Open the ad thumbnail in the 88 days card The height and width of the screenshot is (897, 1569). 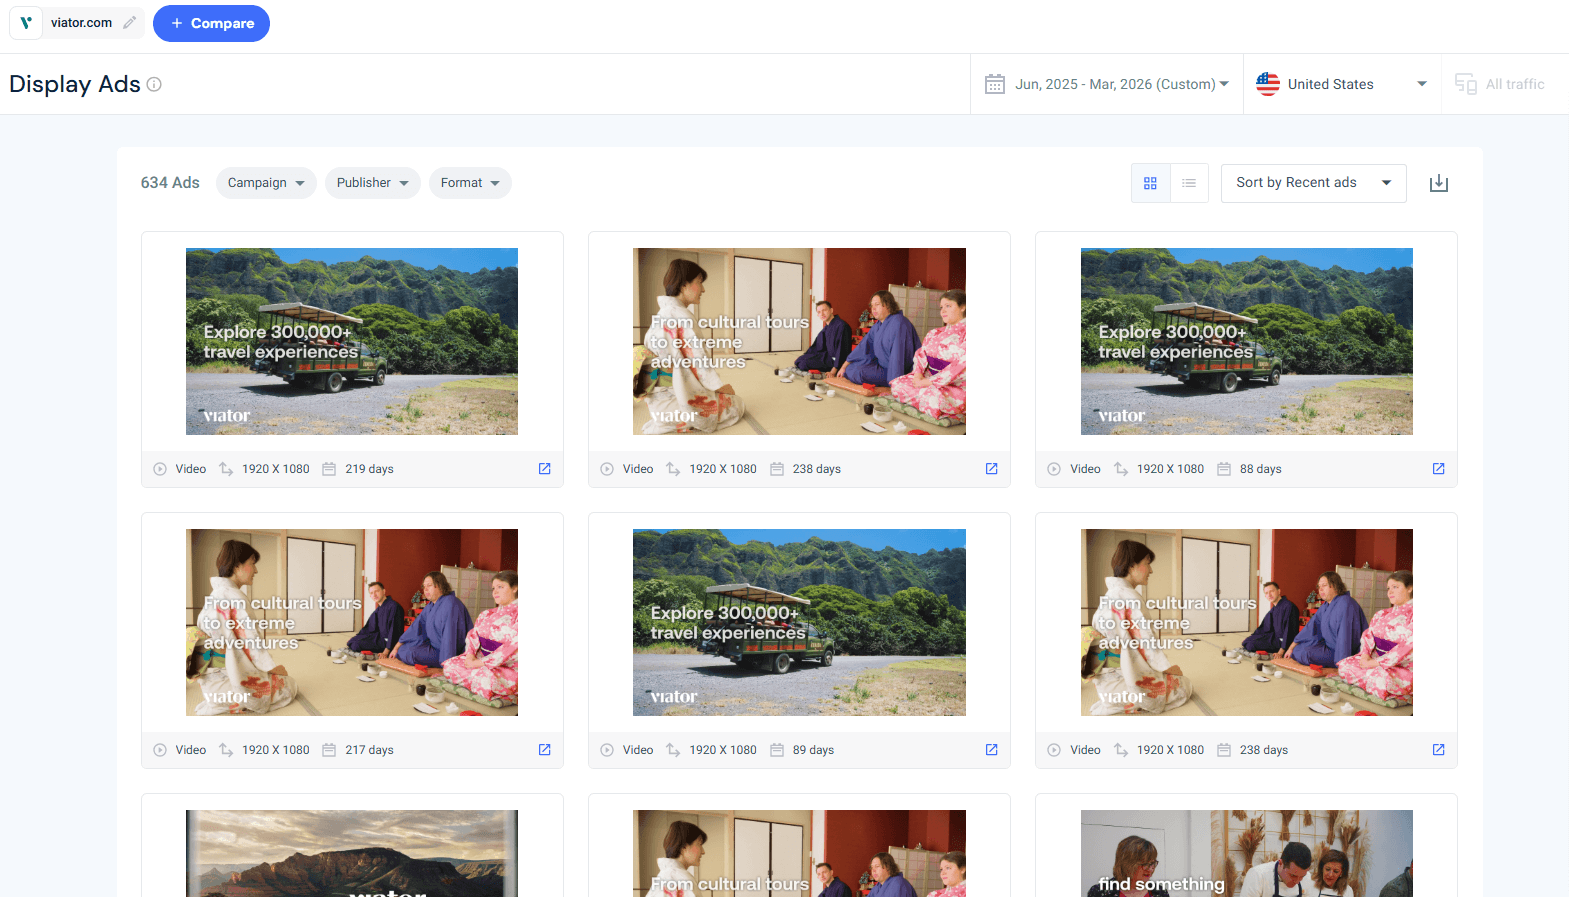1247,341
